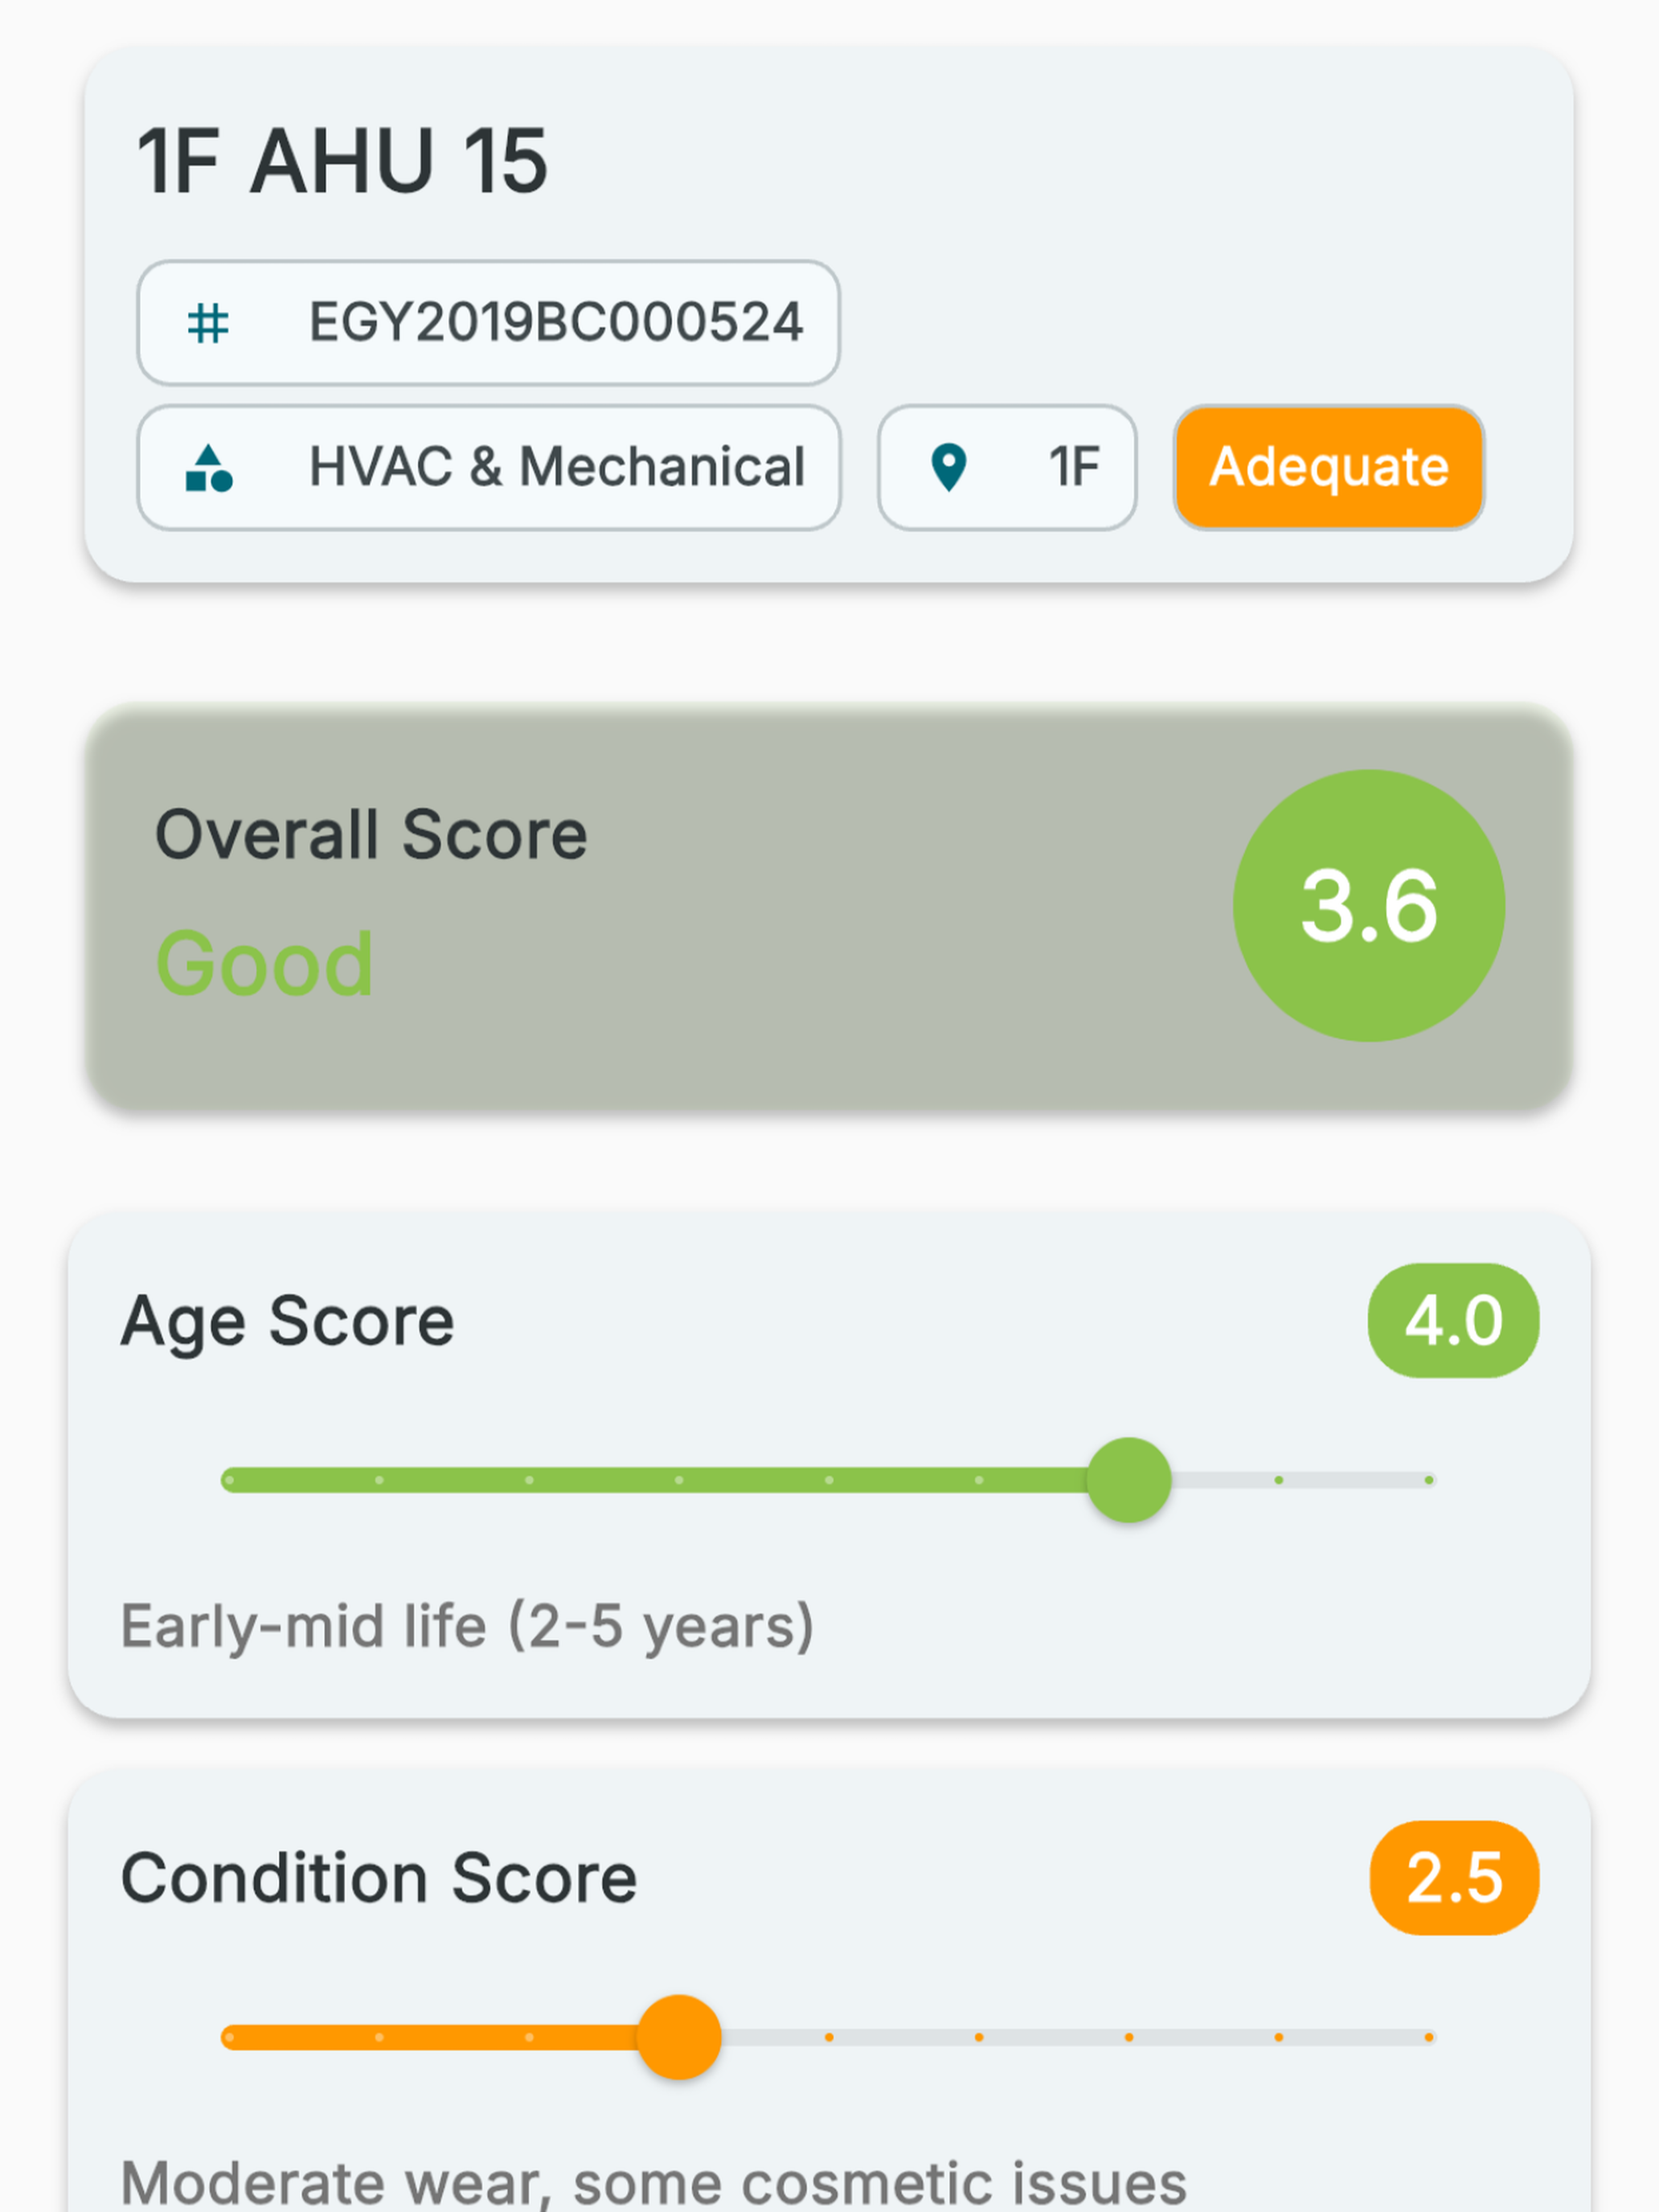Click the 4.0 Age Score badge
Screen dimensions: 1659x2212
[1453, 1321]
